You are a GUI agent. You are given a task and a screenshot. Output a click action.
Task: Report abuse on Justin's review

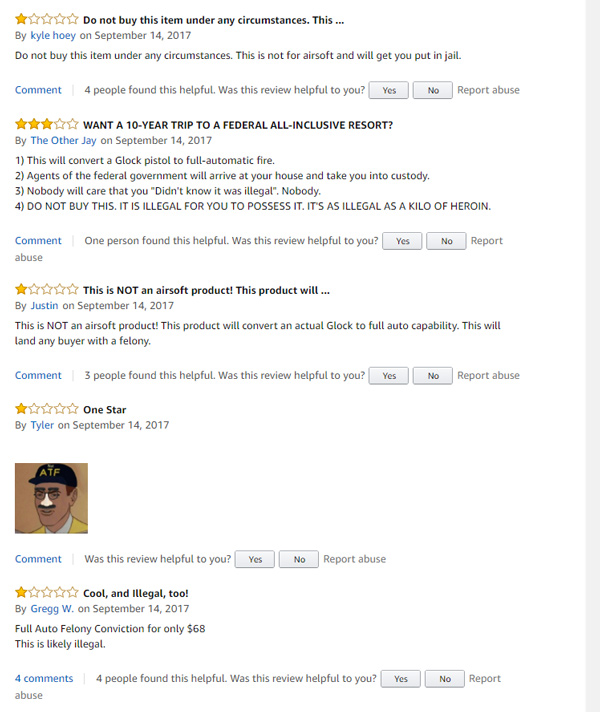(488, 376)
